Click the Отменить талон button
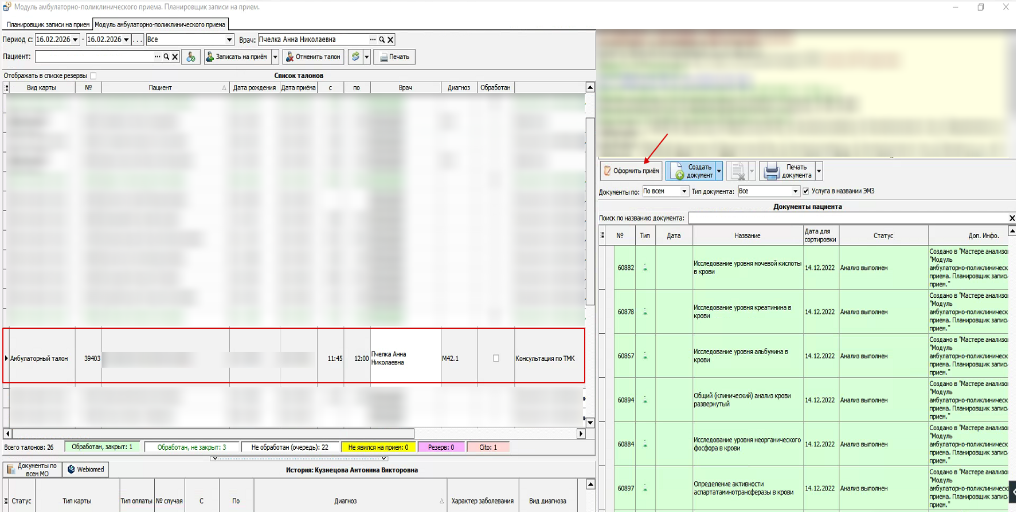The width and height of the screenshot is (1016, 512). (x=313, y=57)
